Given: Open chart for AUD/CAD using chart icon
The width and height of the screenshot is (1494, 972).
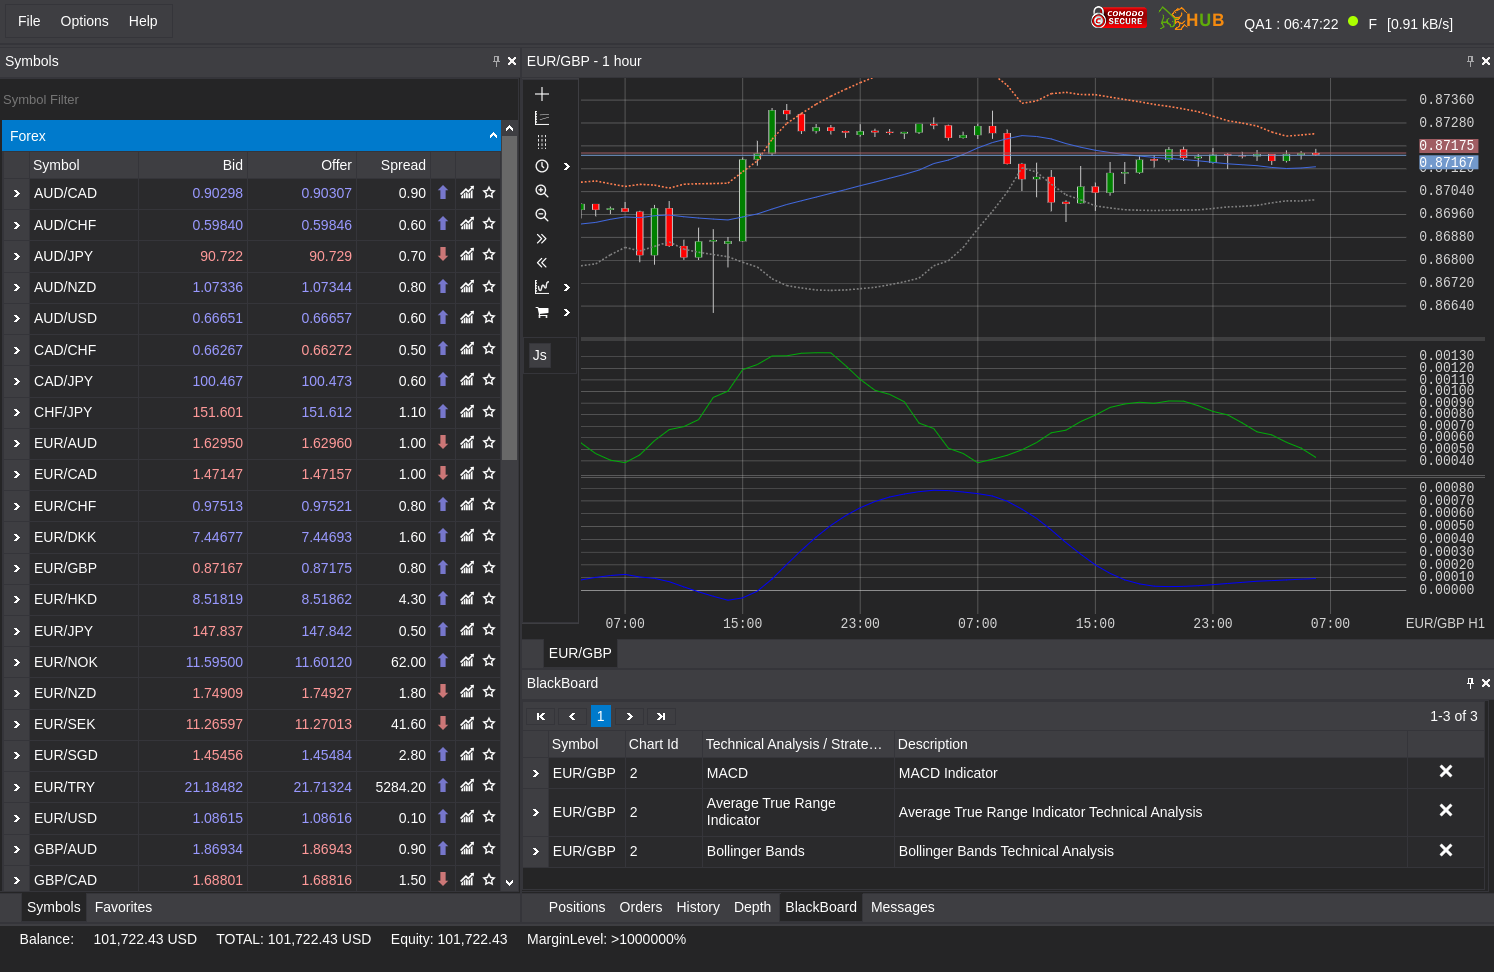Looking at the screenshot, I should pos(467,193).
